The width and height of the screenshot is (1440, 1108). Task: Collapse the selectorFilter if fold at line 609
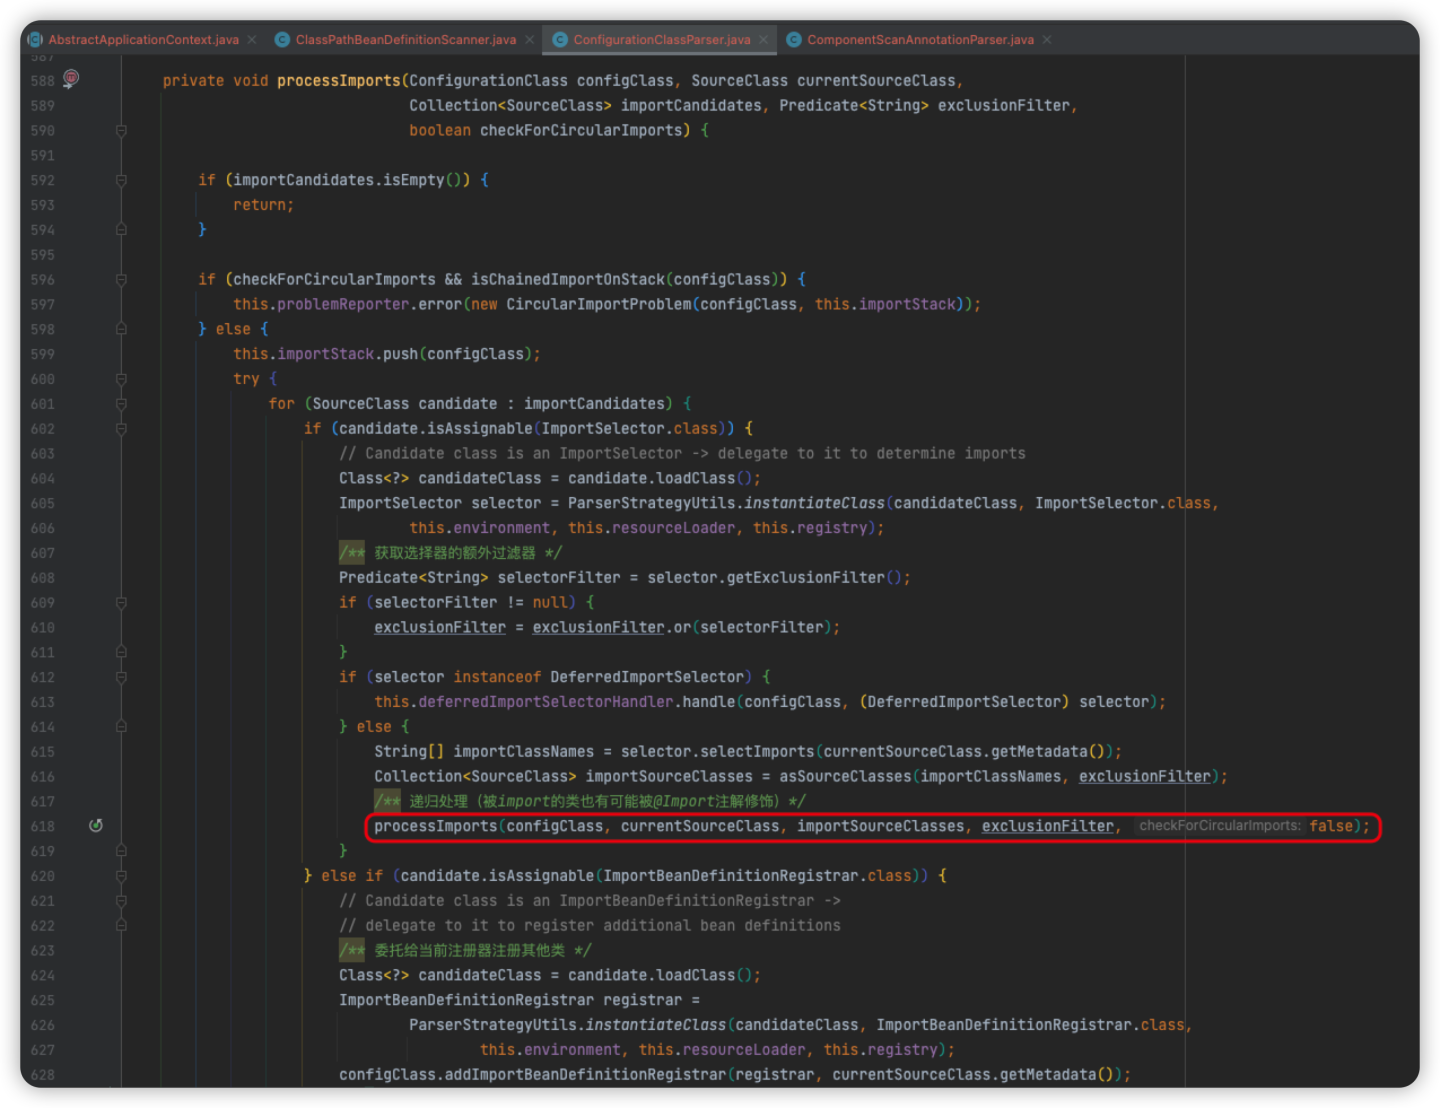[121, 602]
